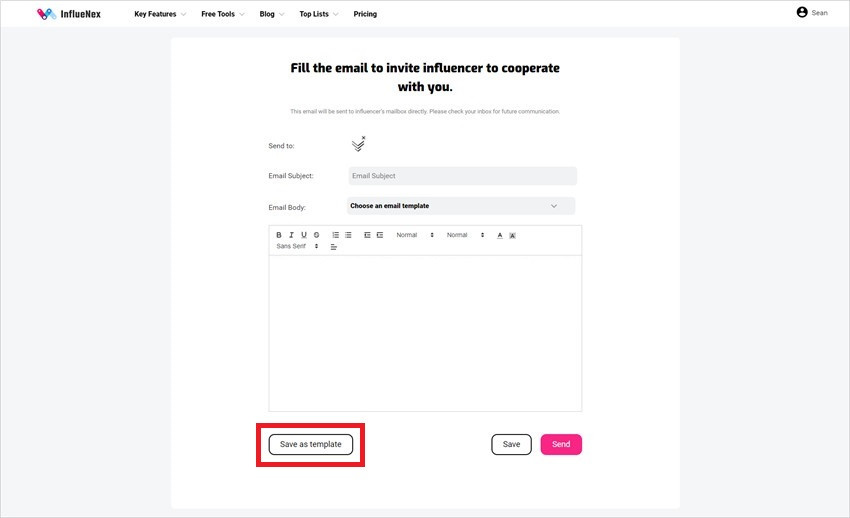The image size is (850, 518).
Task: Expand the Top Lists menu
Action: 319,14
